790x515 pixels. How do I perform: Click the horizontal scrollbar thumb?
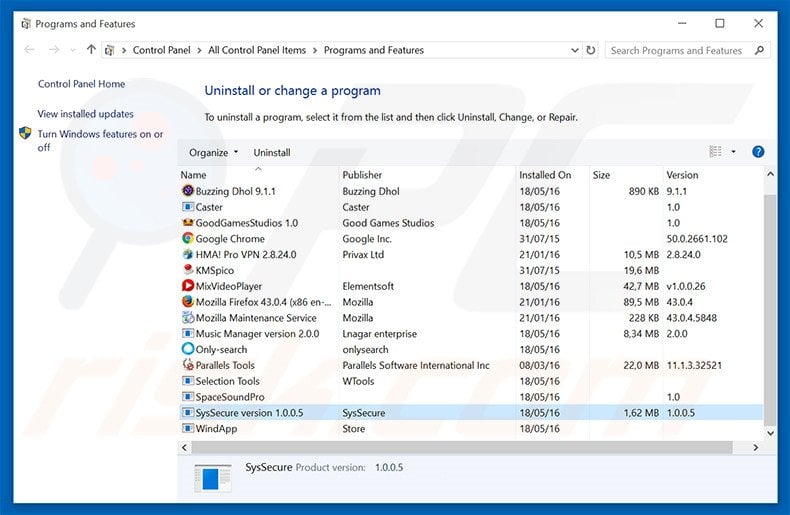462,447
